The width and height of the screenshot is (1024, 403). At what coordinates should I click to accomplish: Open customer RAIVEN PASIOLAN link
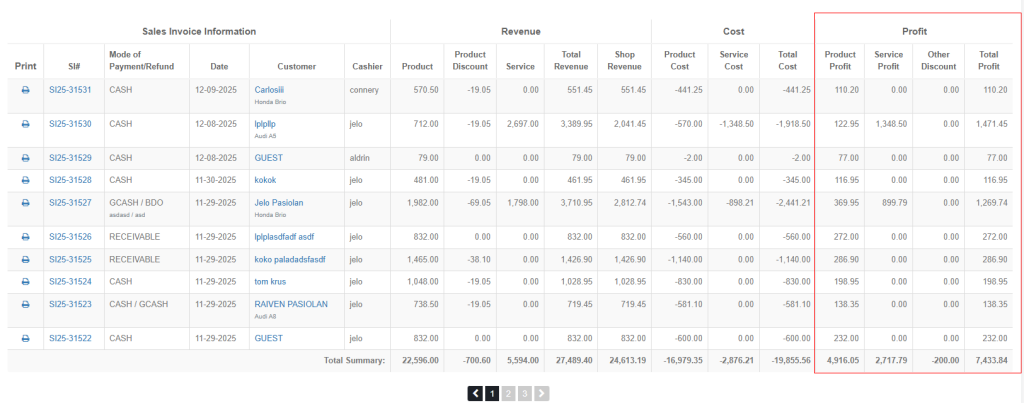[291, 305]
